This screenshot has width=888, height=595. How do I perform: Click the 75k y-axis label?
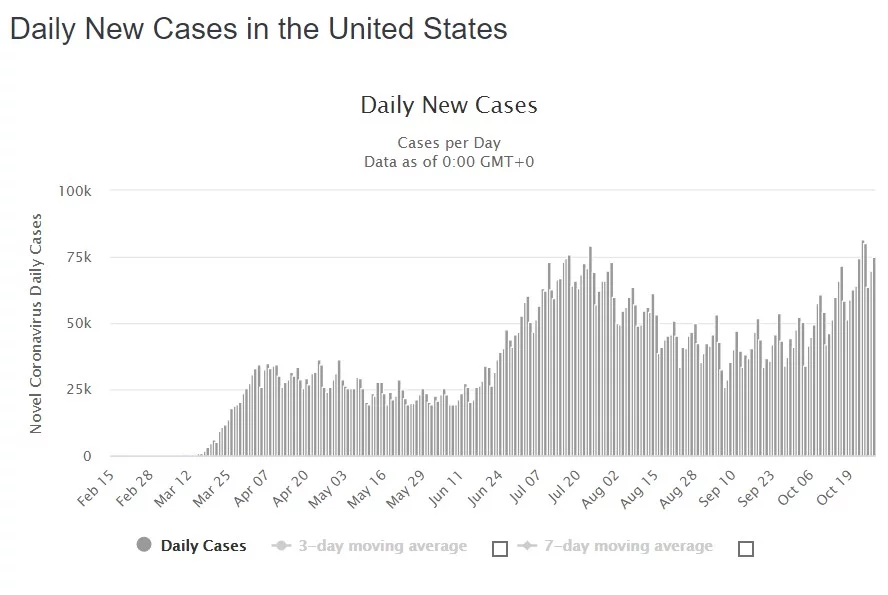click(80, 257)
